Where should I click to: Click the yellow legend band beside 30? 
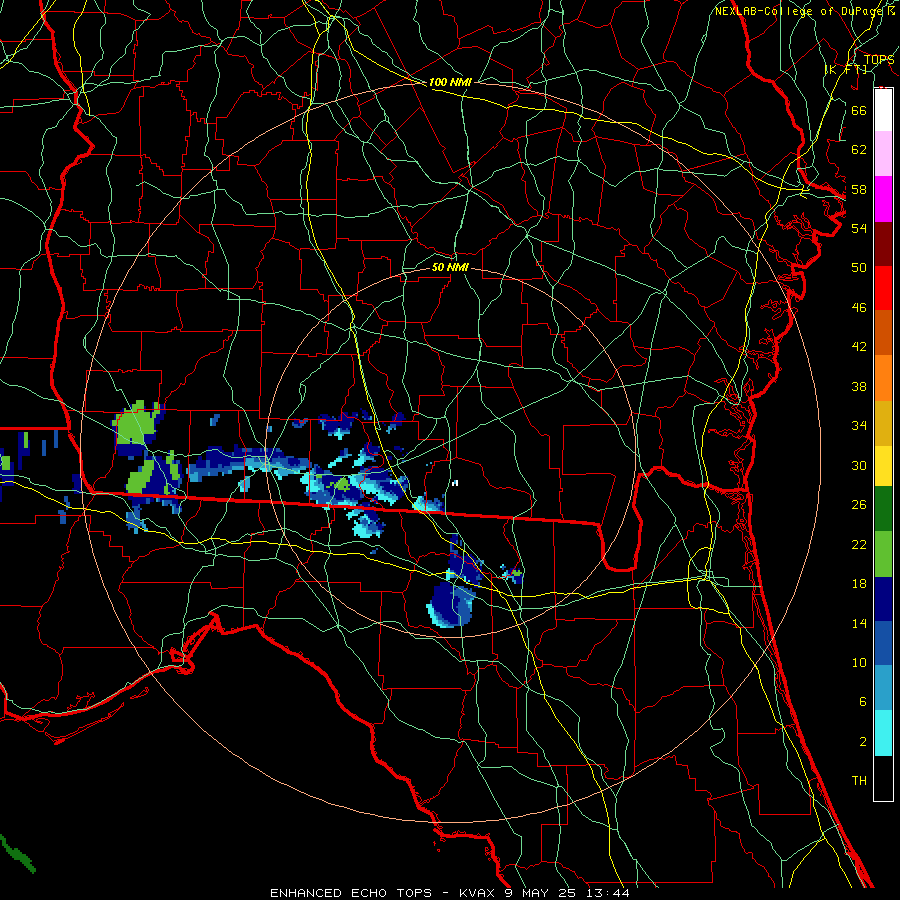tap(883, 466)
